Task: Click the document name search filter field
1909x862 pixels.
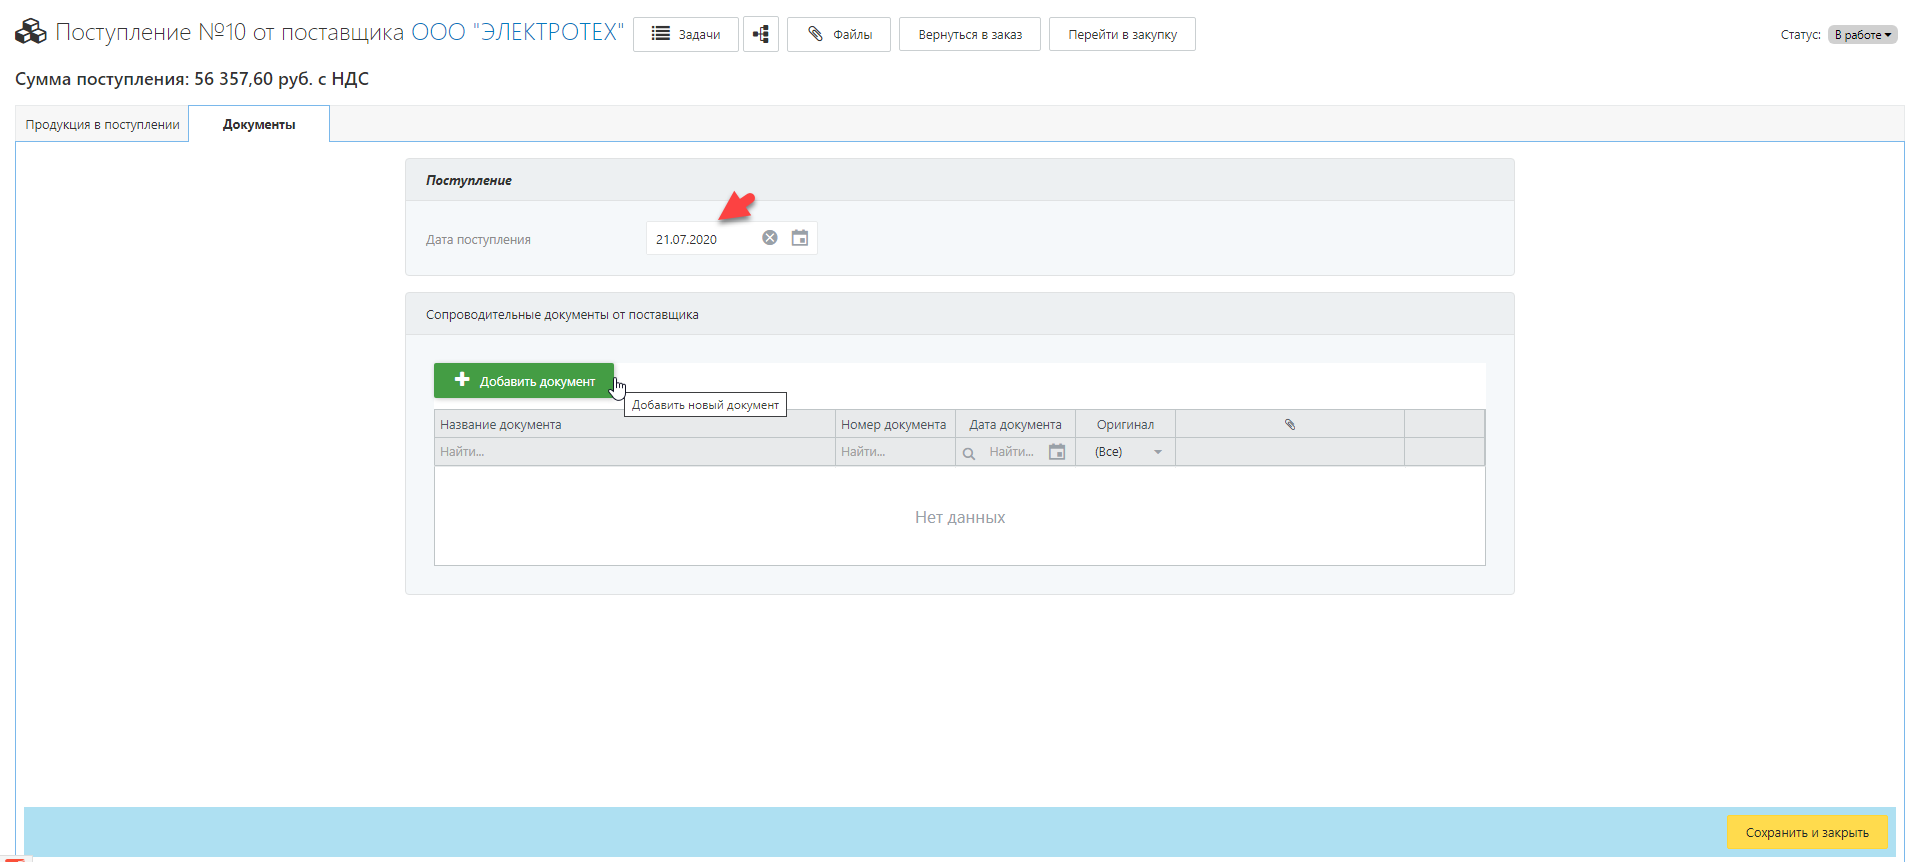Action: coord(634,452)
